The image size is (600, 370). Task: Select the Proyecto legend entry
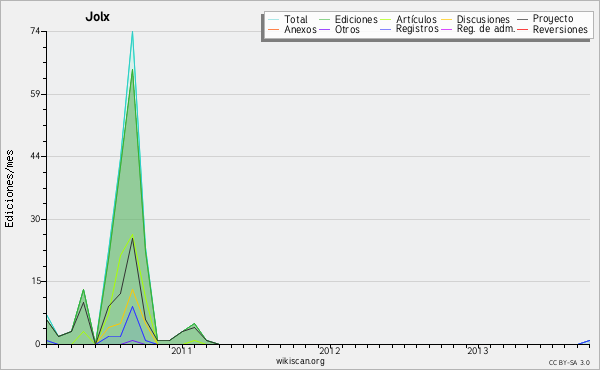pos(553,19)
